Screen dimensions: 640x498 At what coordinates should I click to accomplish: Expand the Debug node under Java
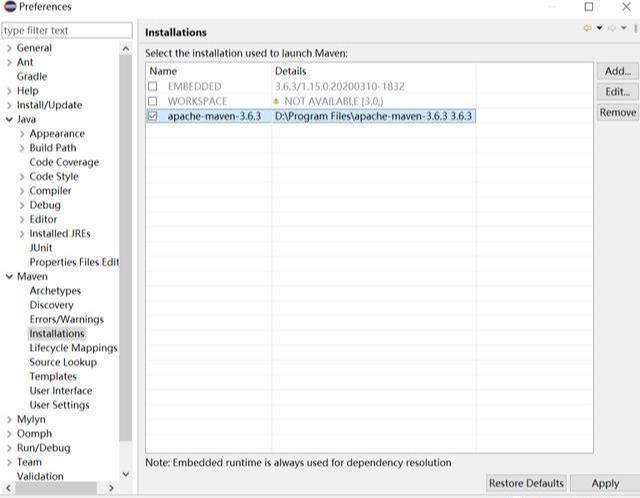click(x=22, y=206)
